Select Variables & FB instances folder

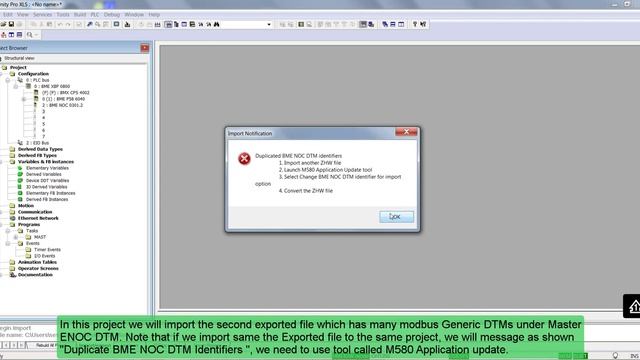[46, 162]
